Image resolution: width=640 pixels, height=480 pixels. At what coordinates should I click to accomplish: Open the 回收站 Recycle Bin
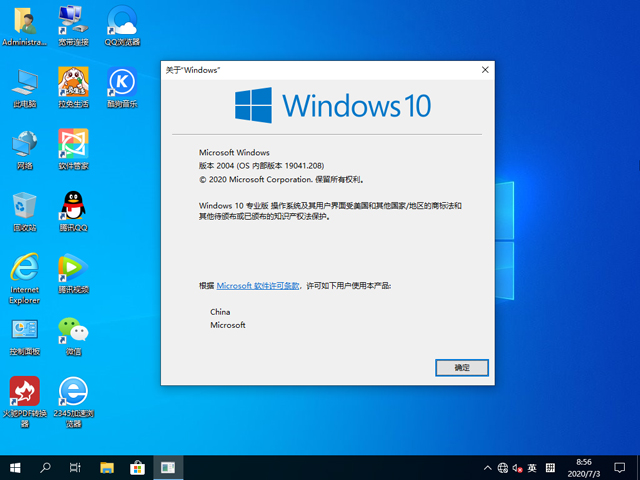24,211
